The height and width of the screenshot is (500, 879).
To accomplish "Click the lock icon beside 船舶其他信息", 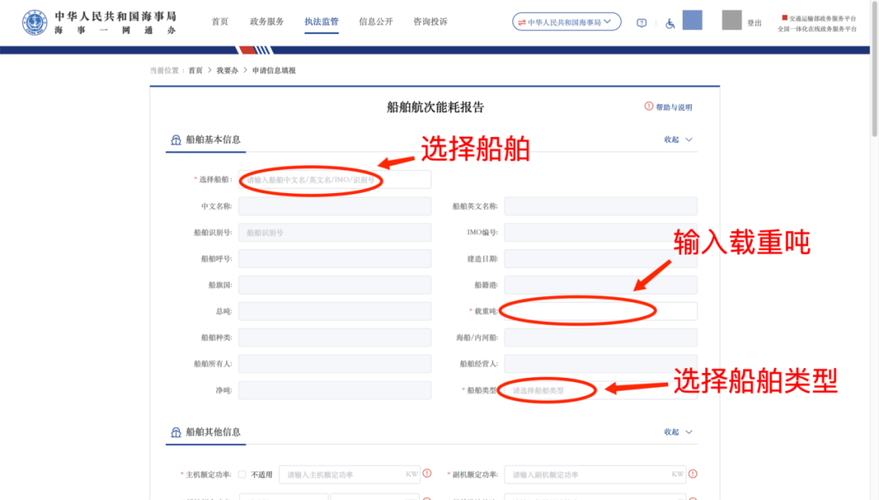I will tap(175, 432).
